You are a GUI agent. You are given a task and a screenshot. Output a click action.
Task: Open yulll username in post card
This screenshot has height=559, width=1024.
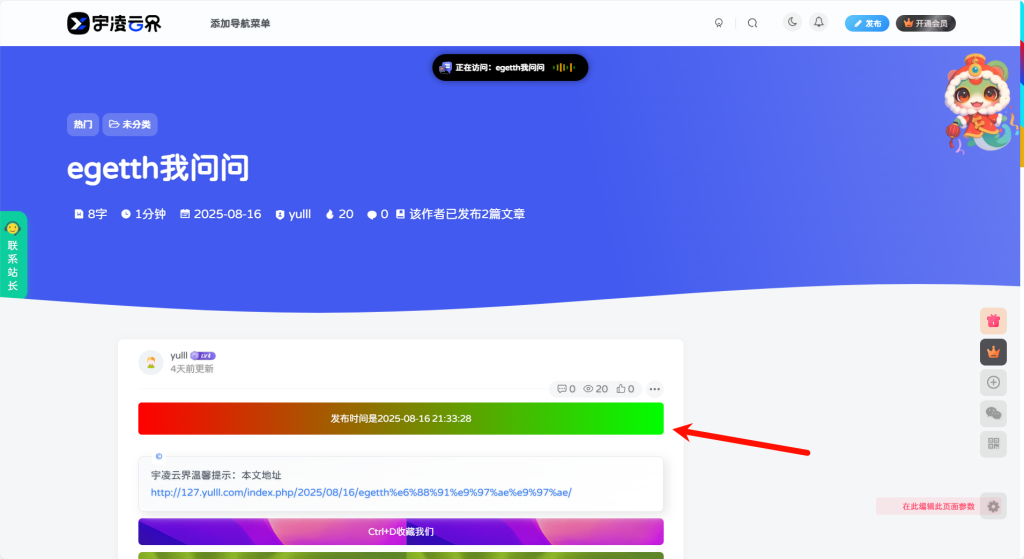[x=179, y=355]
